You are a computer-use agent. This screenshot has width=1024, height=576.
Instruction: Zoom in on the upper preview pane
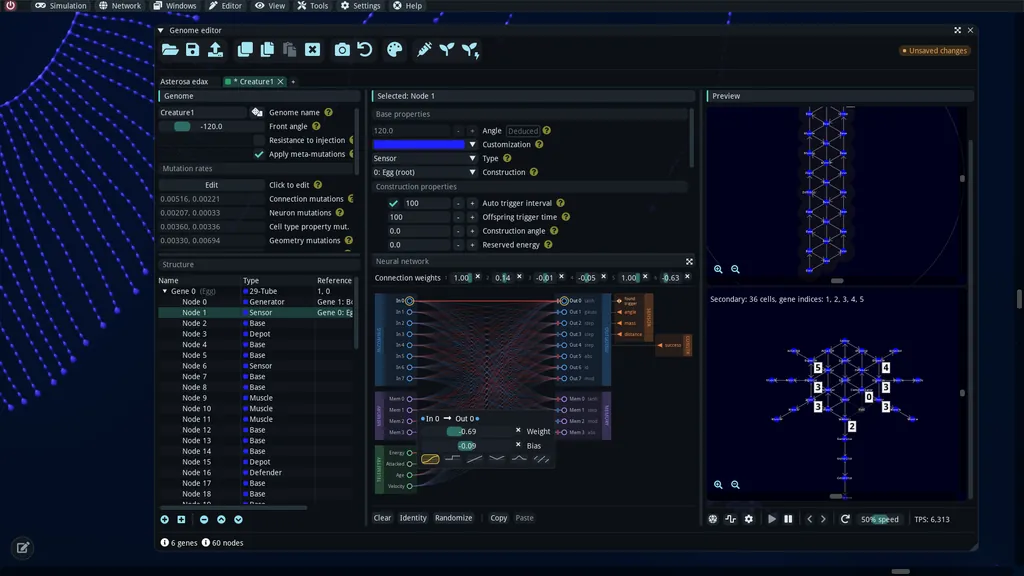tap(718, 269)
